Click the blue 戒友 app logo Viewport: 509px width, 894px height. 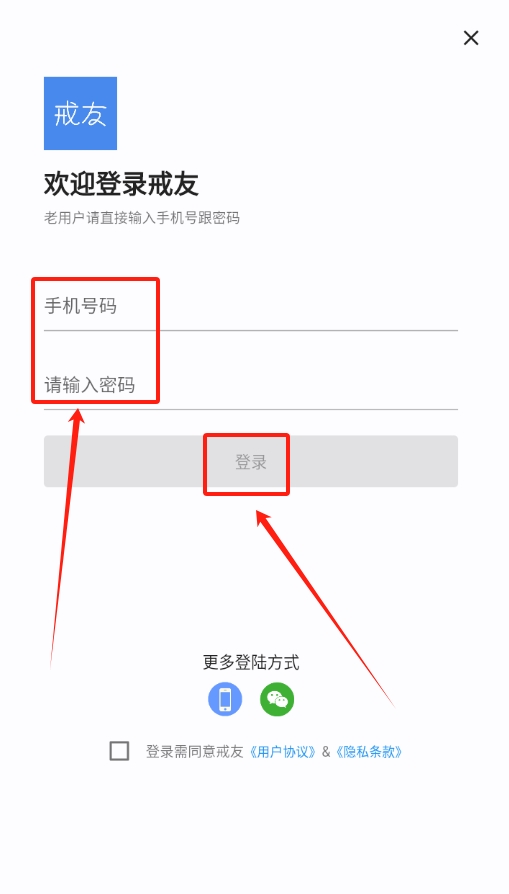[x=80, y=113]
